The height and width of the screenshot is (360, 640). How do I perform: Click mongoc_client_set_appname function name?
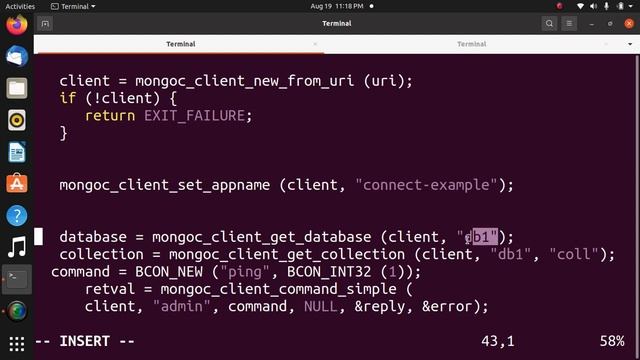(164, 185)
